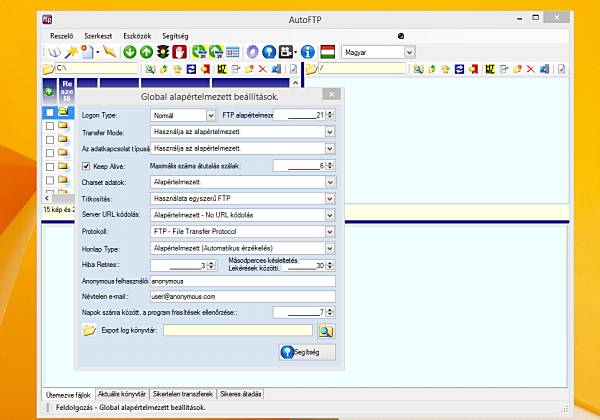This screenshot has height=420, width=600.
Task: Click the green upload arrow toolbar icon
Action: tap(147, 51)
